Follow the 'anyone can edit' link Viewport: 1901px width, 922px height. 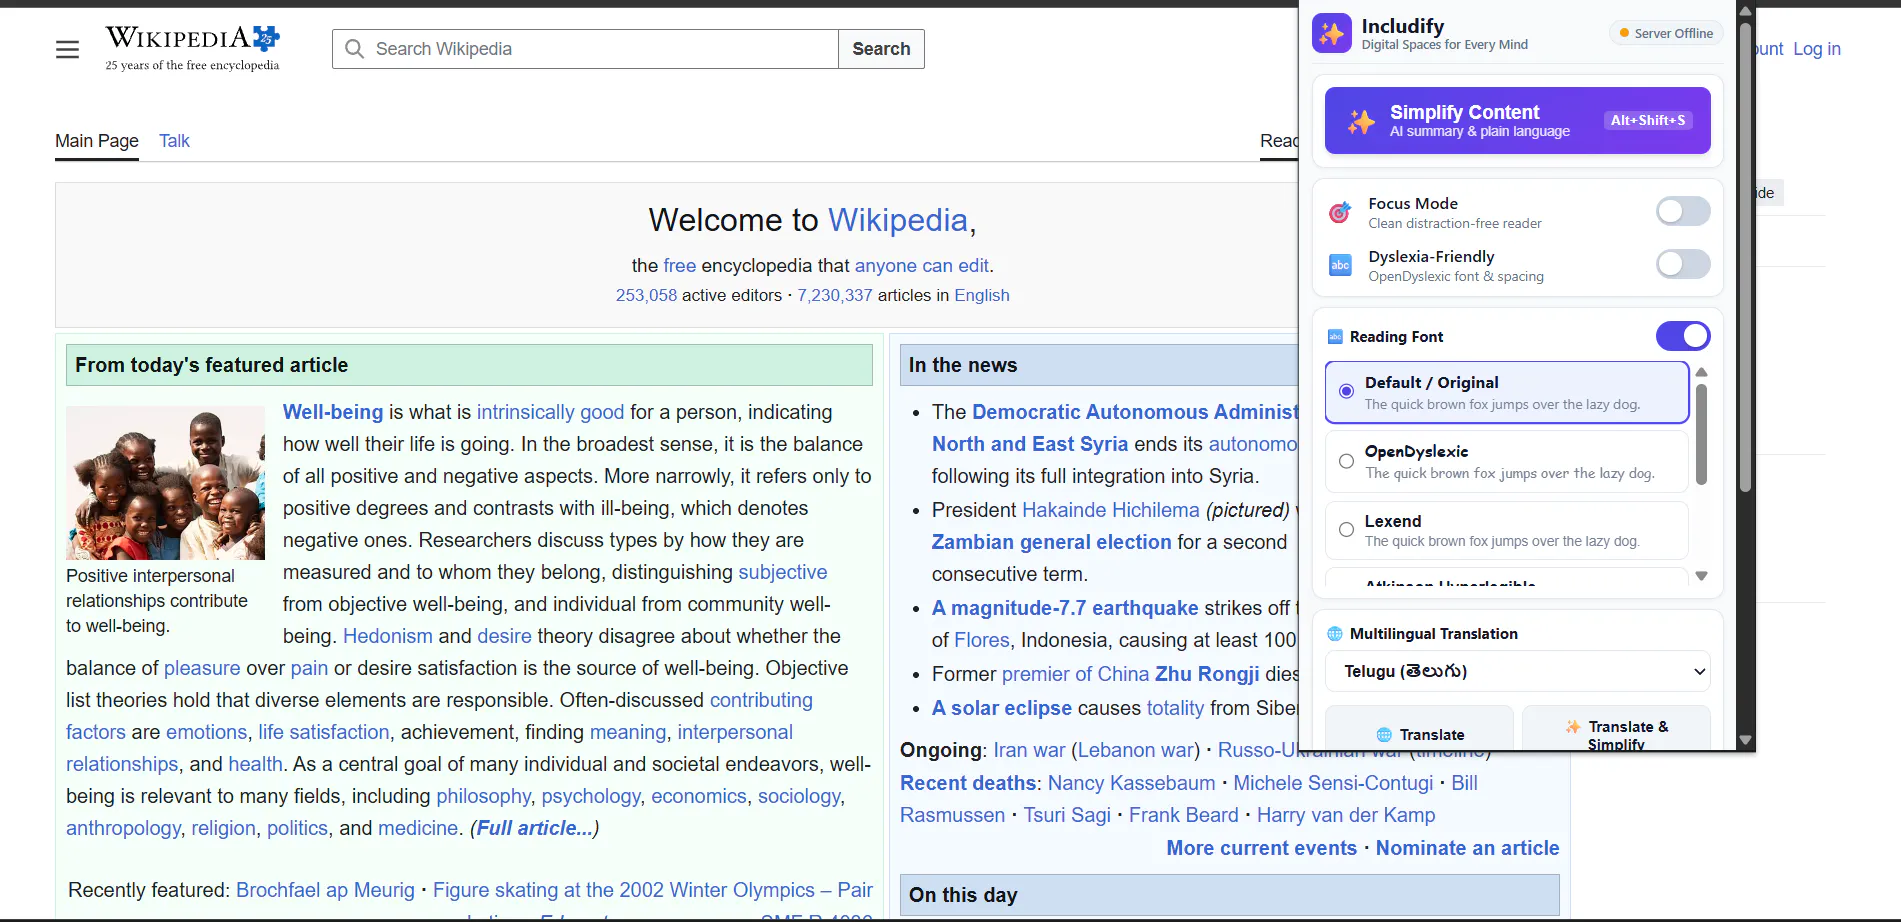pos(921,266)
